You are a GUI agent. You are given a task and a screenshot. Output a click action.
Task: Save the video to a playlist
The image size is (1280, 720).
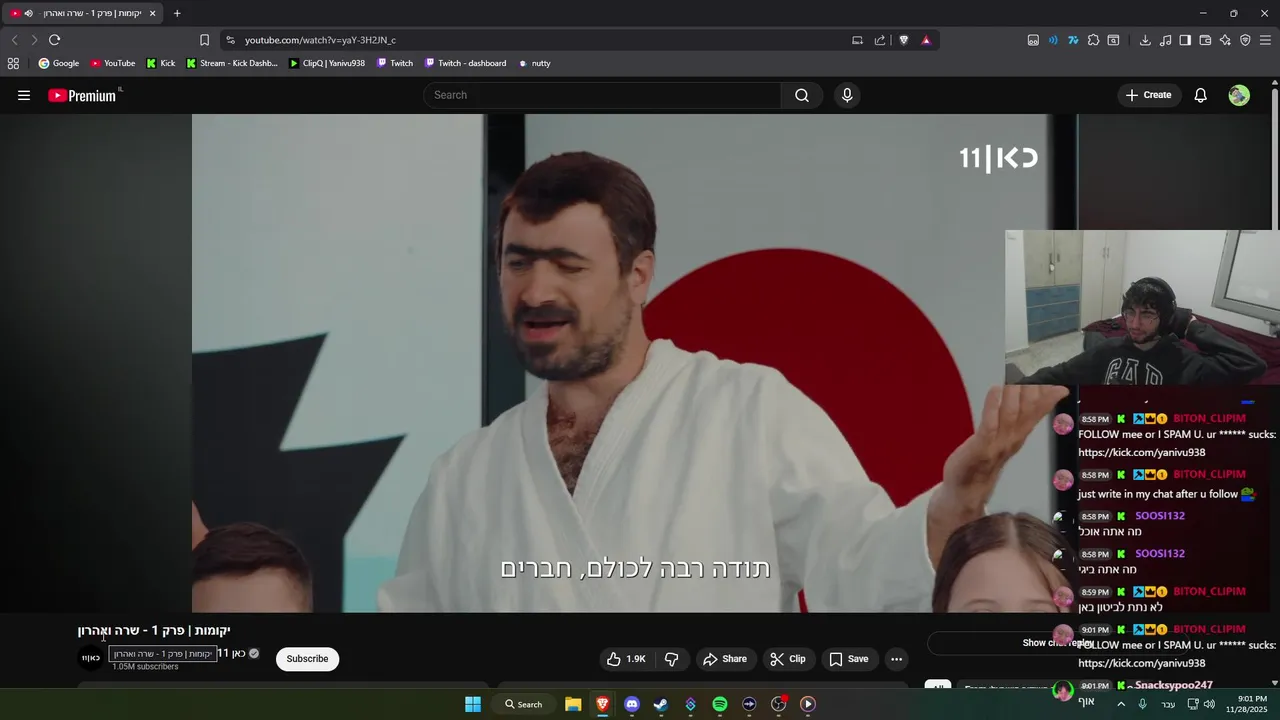(849, 659)
